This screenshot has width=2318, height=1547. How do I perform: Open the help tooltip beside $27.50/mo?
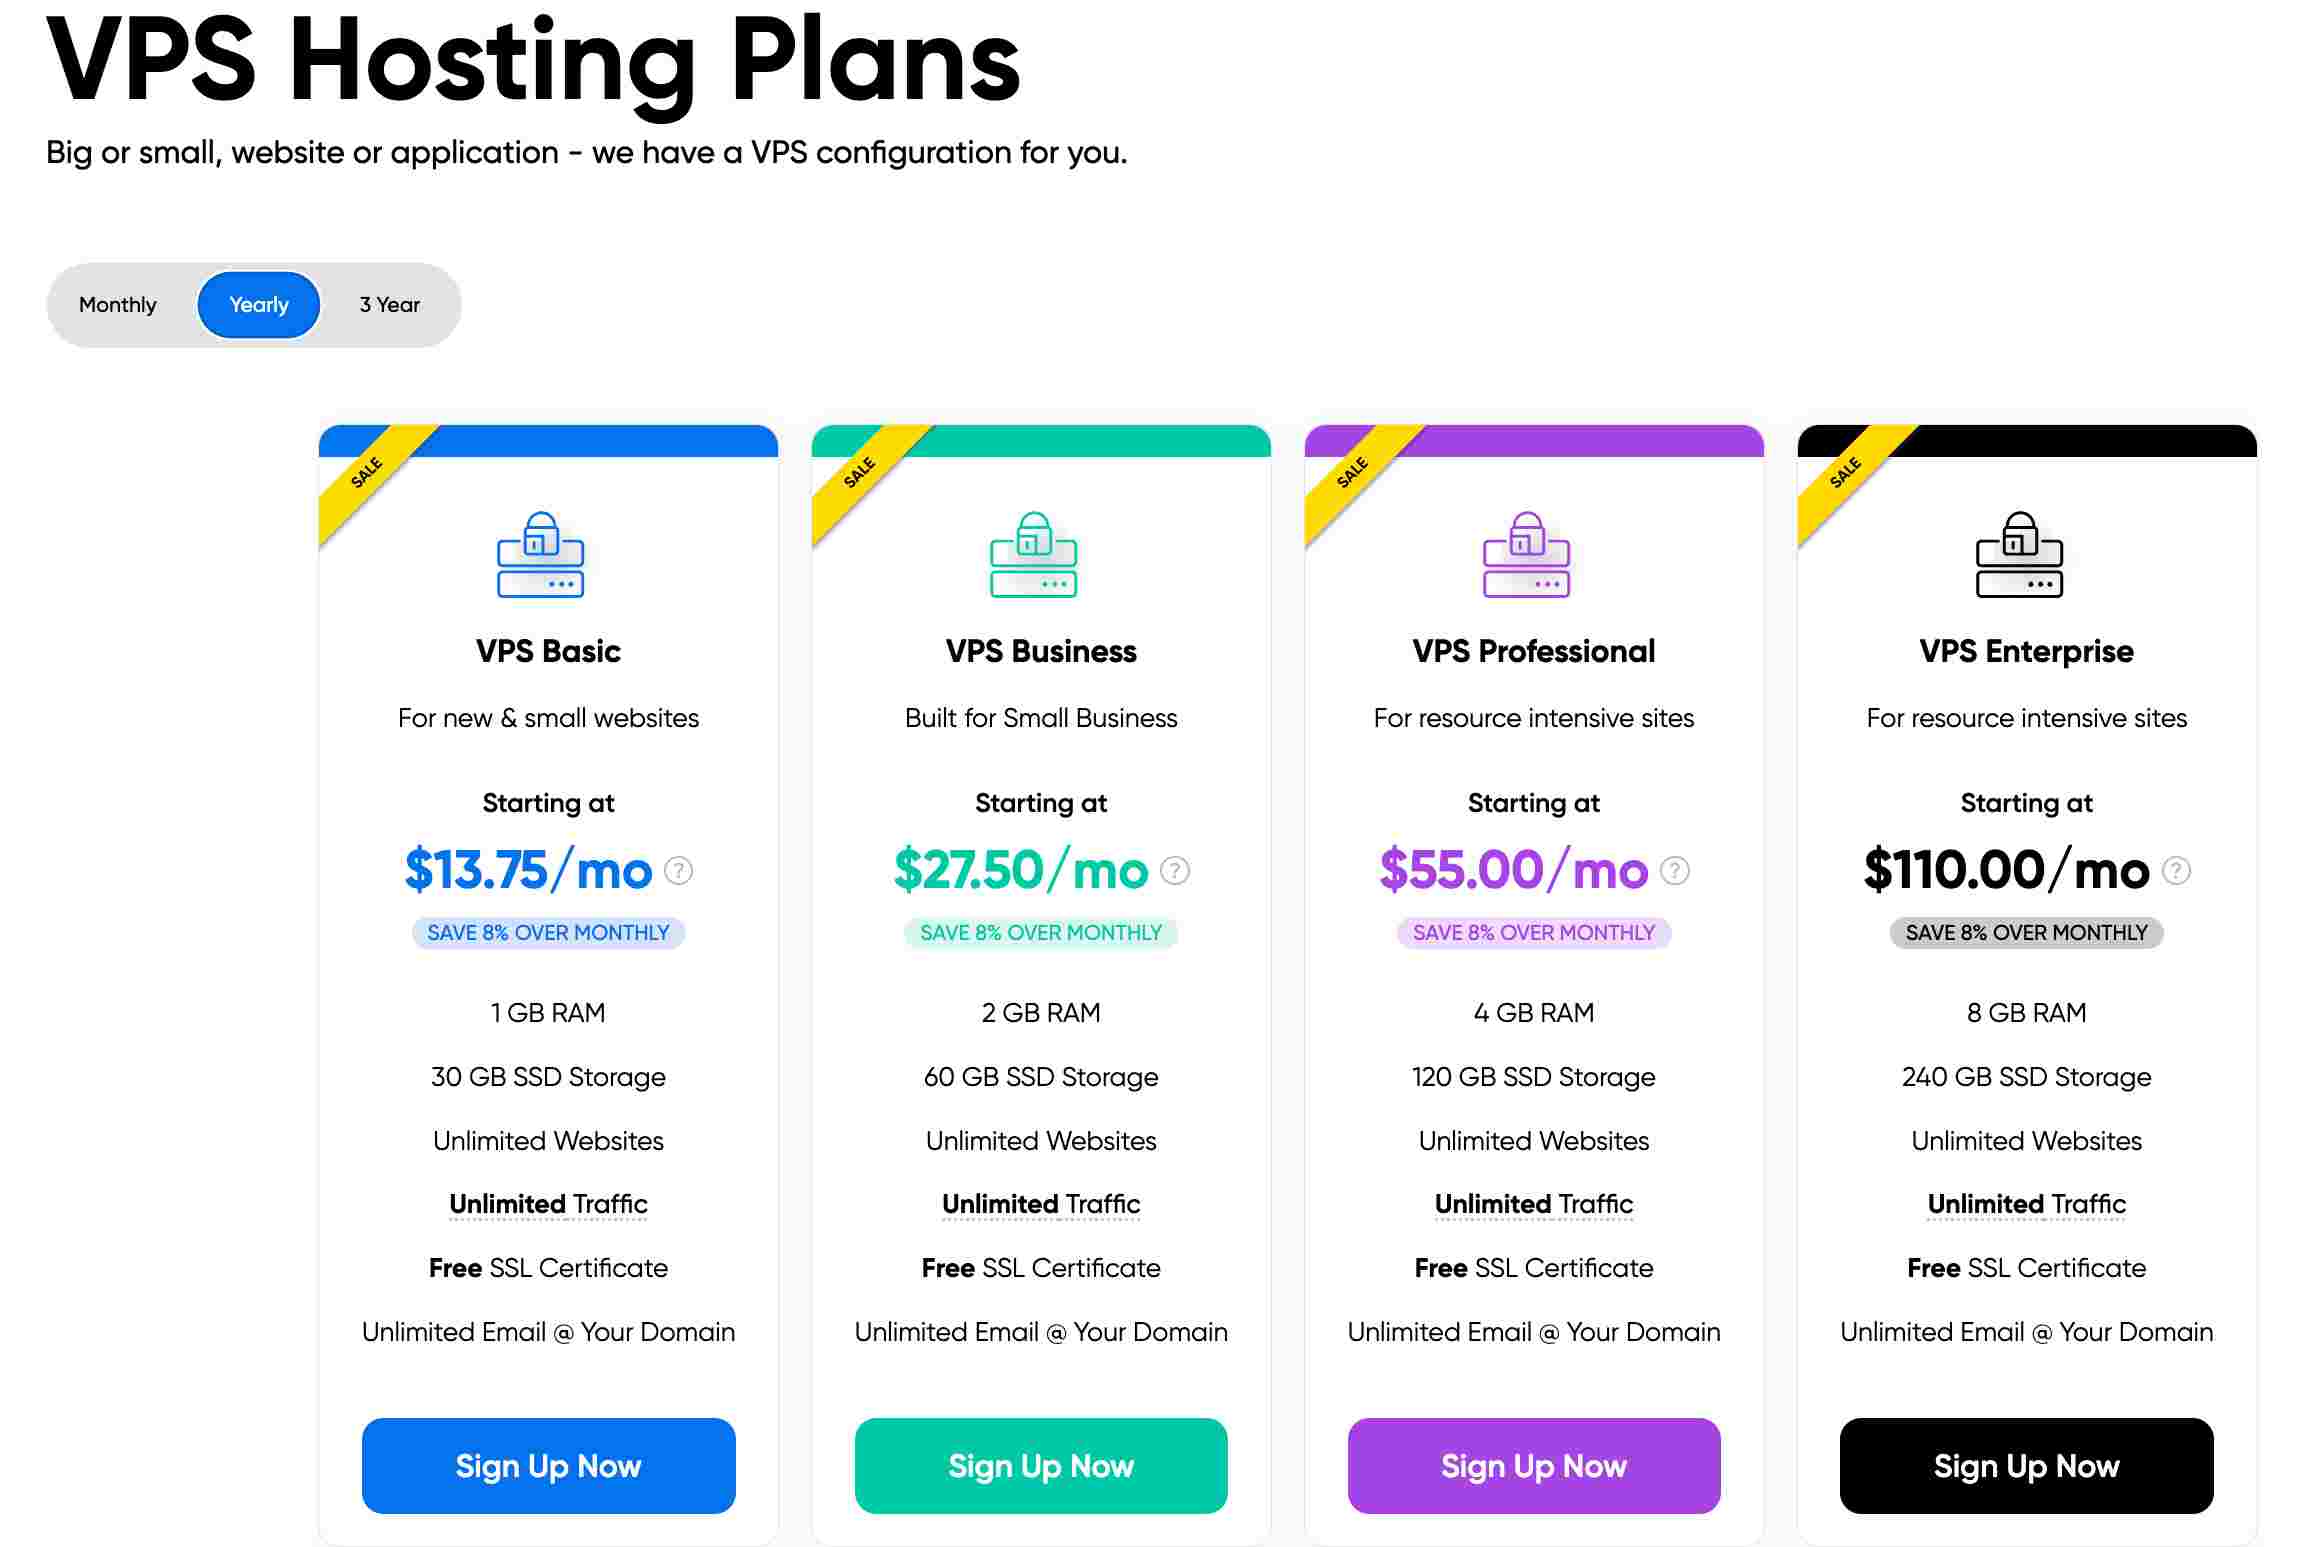pyautogui.click(x=1175, y=871)
